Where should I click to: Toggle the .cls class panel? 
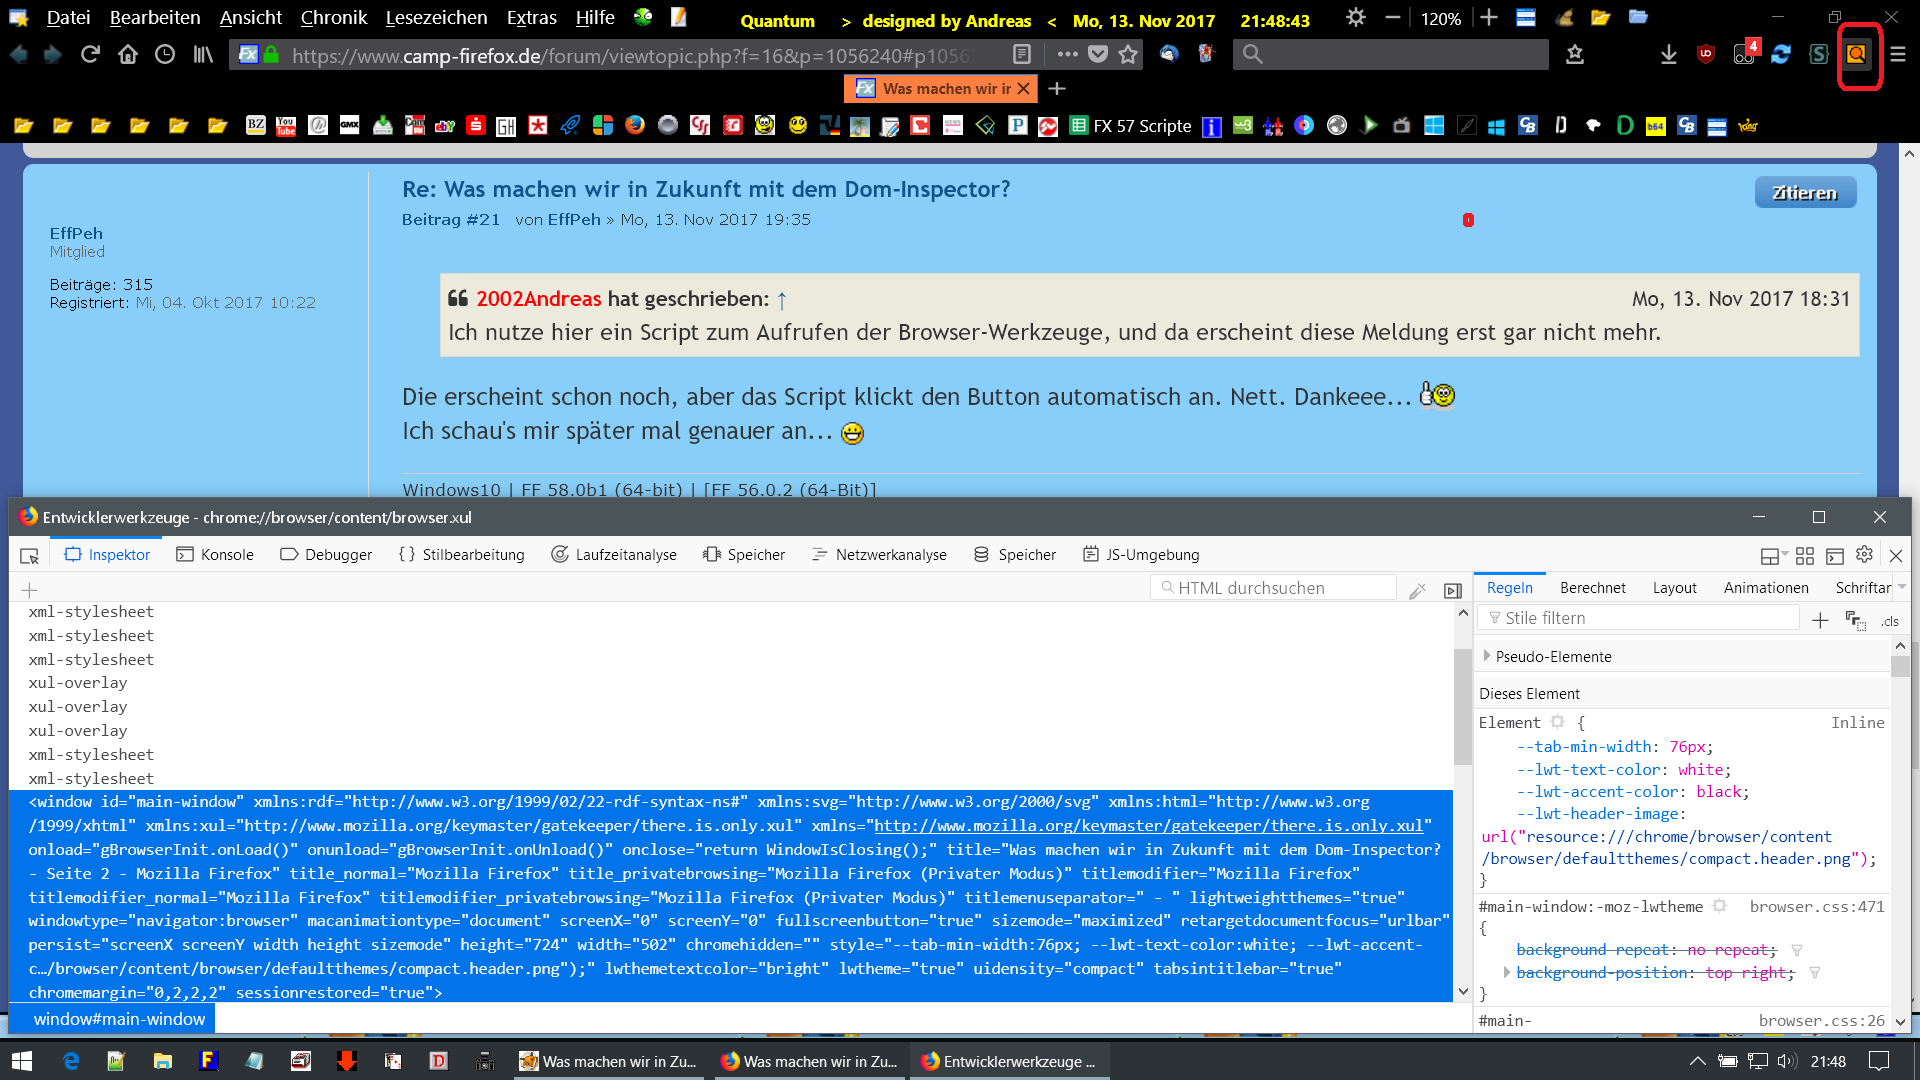[x=1889, y=621]
